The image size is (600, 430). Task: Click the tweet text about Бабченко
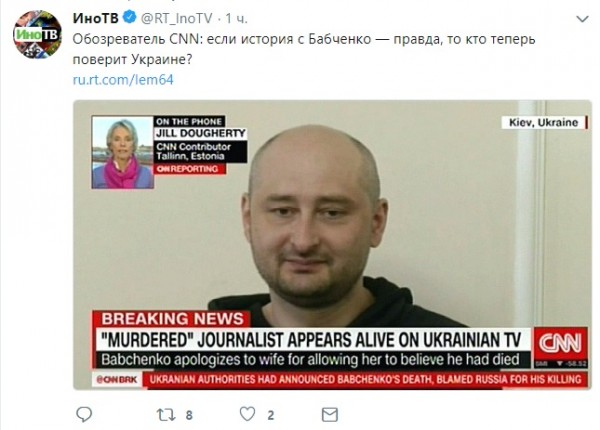click(304, 49)
